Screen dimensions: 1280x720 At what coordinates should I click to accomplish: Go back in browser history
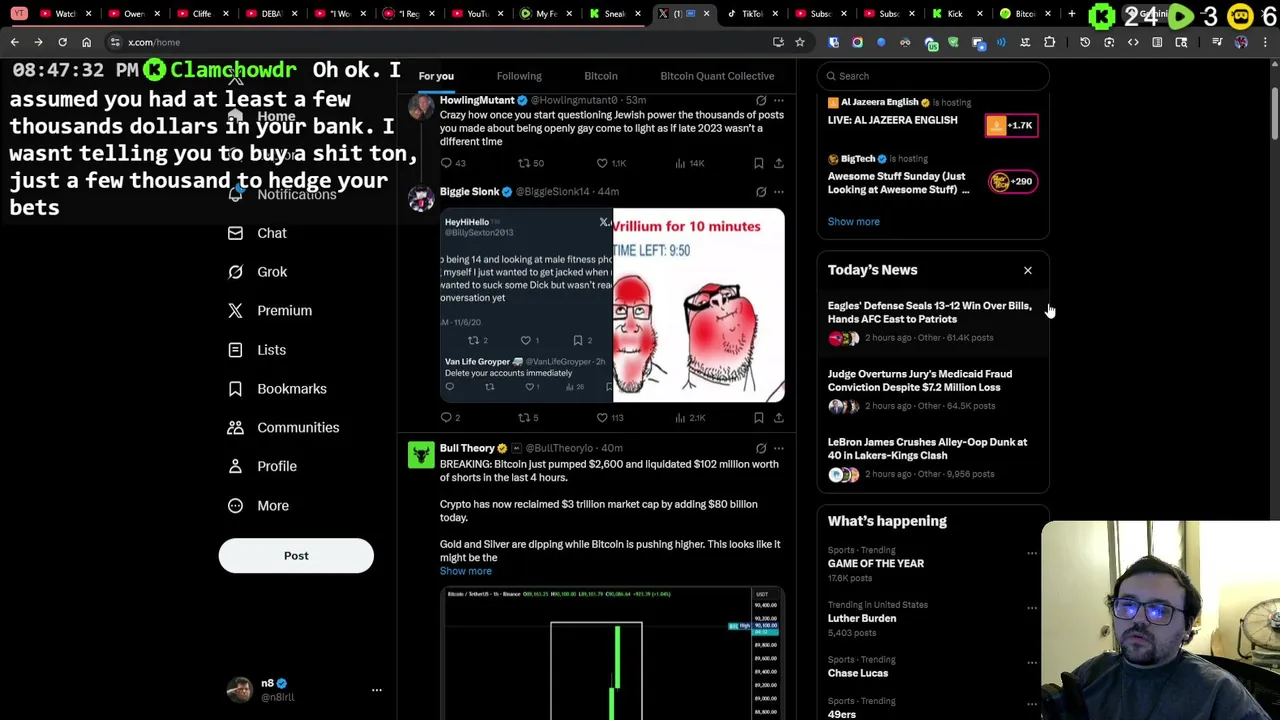14,42
